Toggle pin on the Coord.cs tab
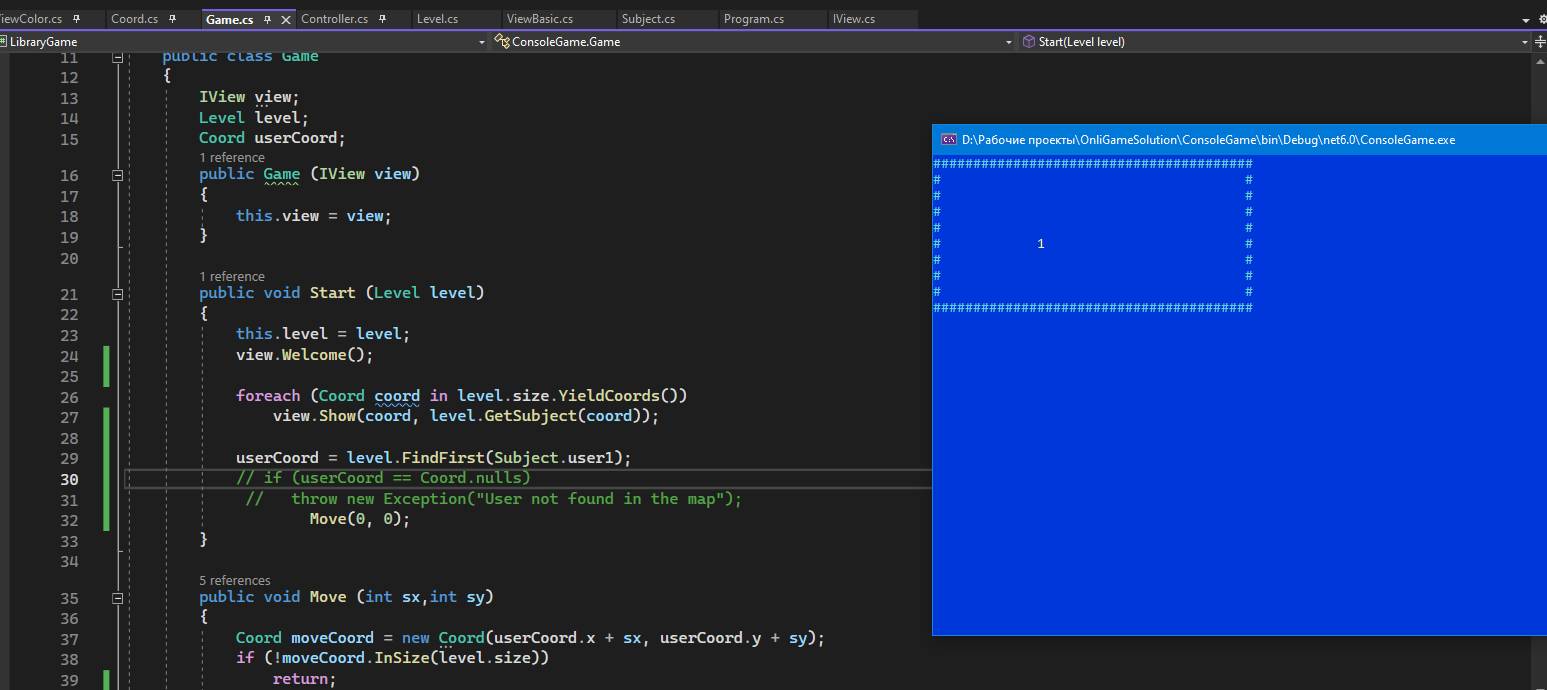The image size is (1547, 690). (173, 19)
